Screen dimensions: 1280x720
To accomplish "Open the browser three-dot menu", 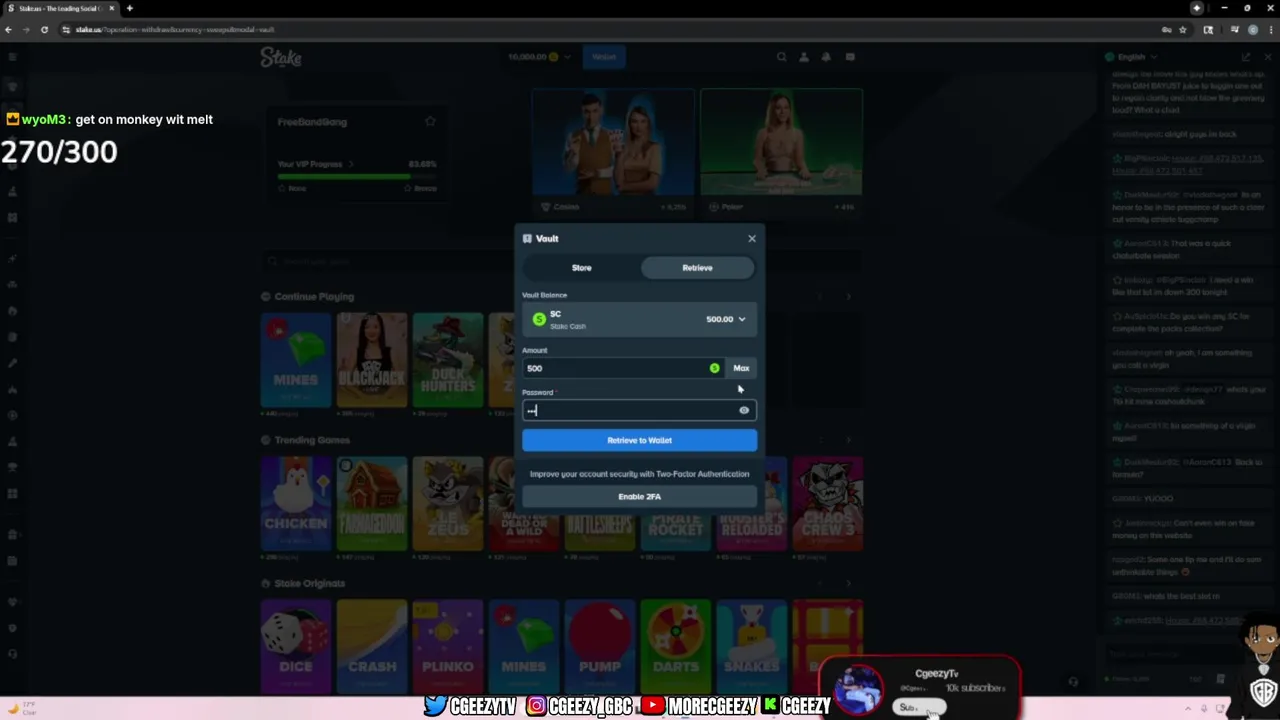I will (x=1271, y=30).
